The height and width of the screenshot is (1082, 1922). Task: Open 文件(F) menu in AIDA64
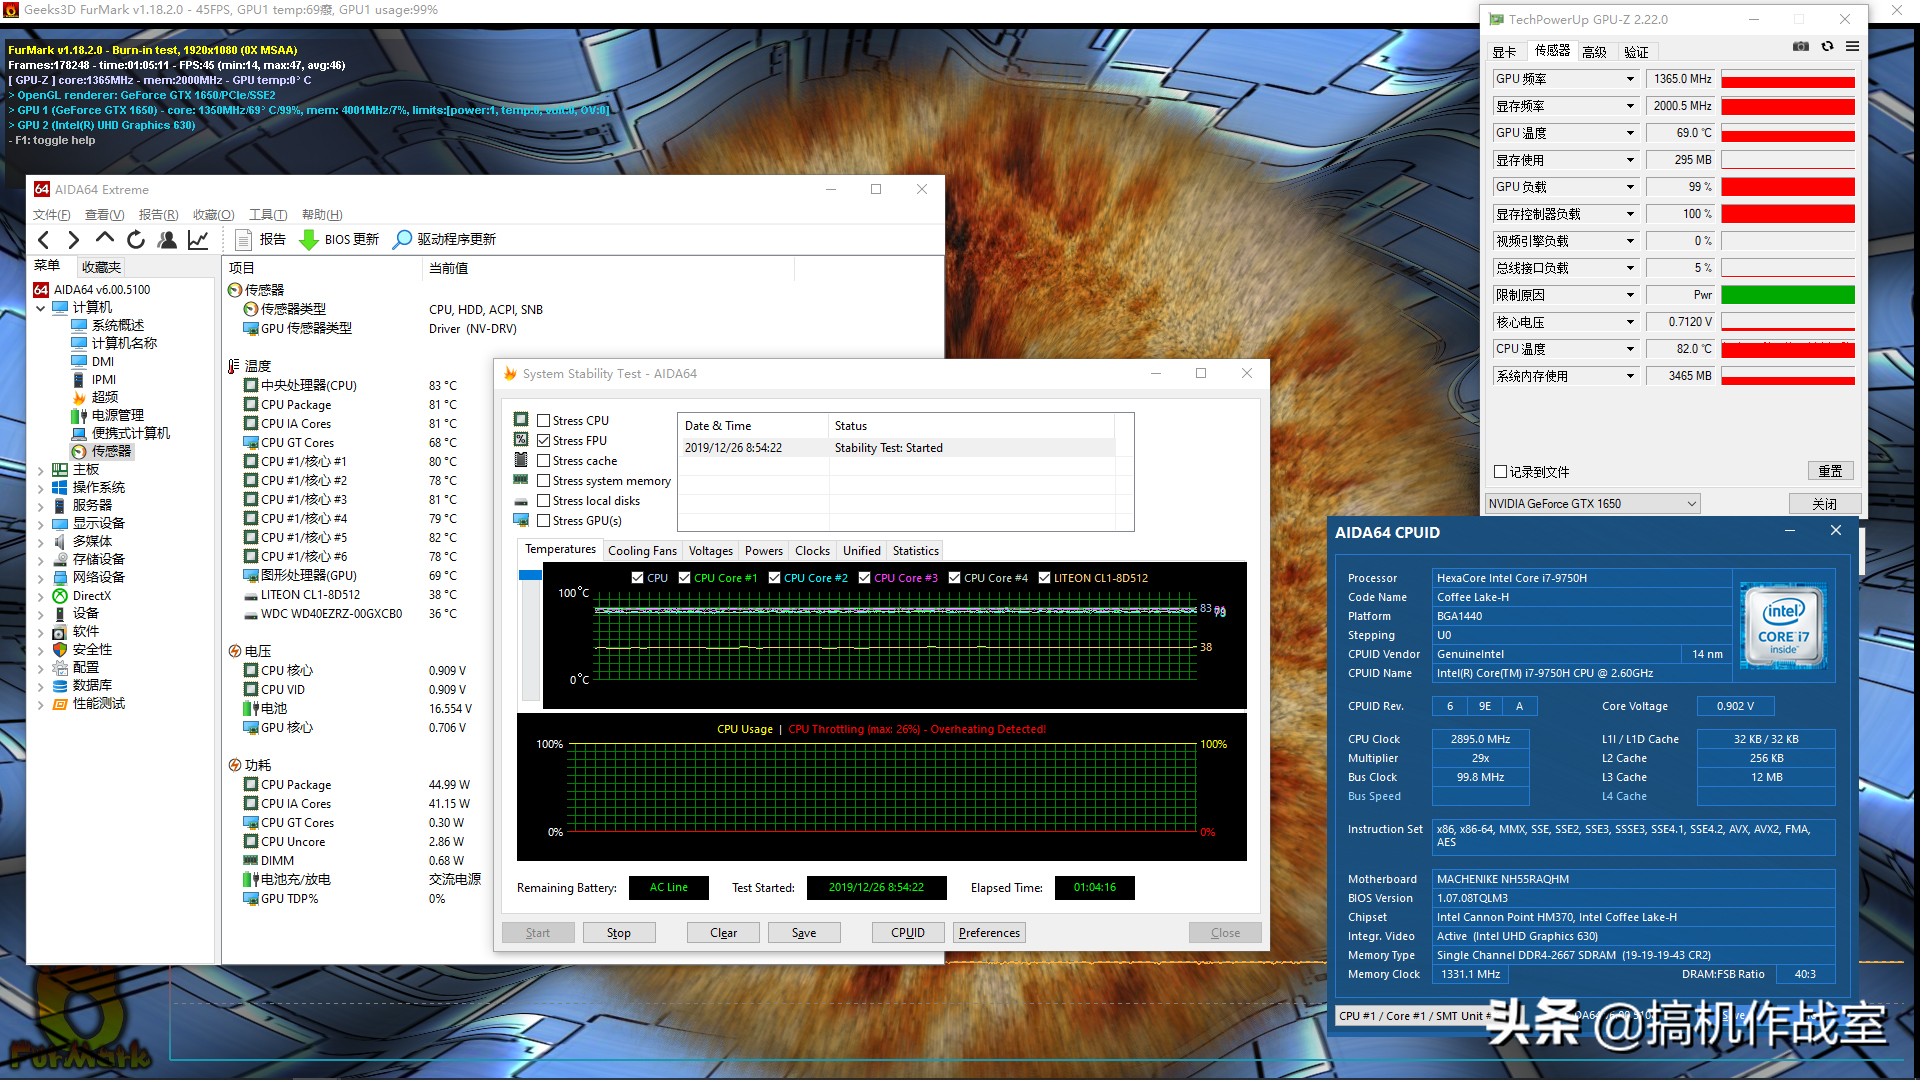(52, 215)
